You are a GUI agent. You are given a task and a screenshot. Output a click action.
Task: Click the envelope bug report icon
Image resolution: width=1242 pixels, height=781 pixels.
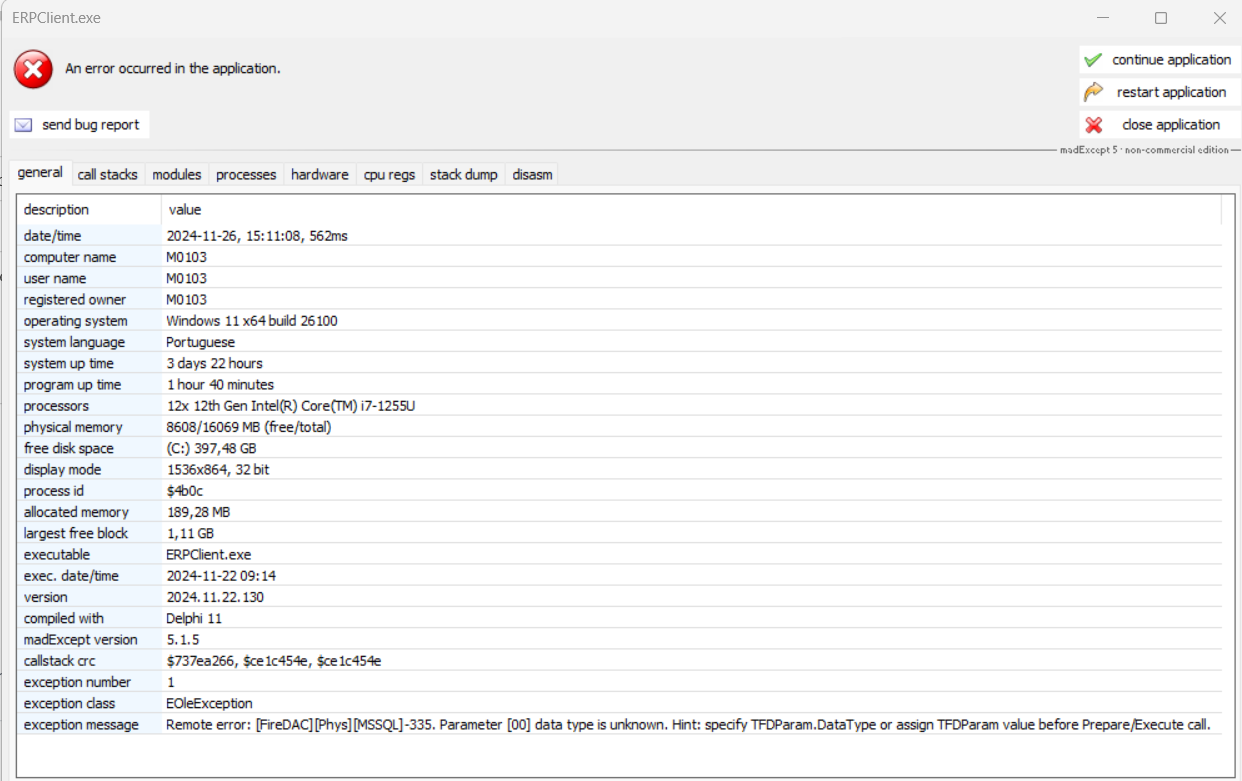24,125
